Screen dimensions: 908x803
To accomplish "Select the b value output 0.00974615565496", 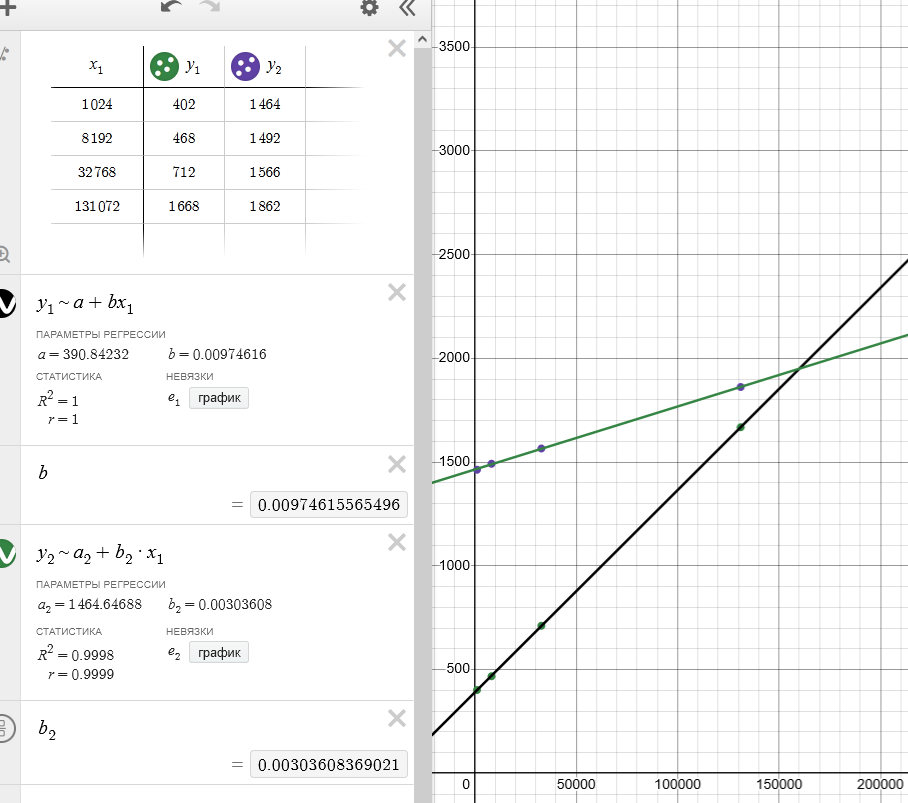I will (x=328, y=506).
